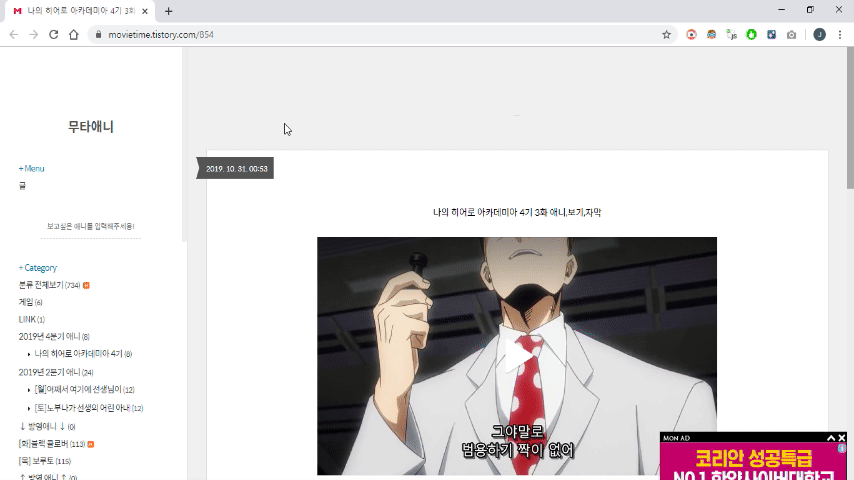Bookmark this page with star icon

tap(666, 34)
